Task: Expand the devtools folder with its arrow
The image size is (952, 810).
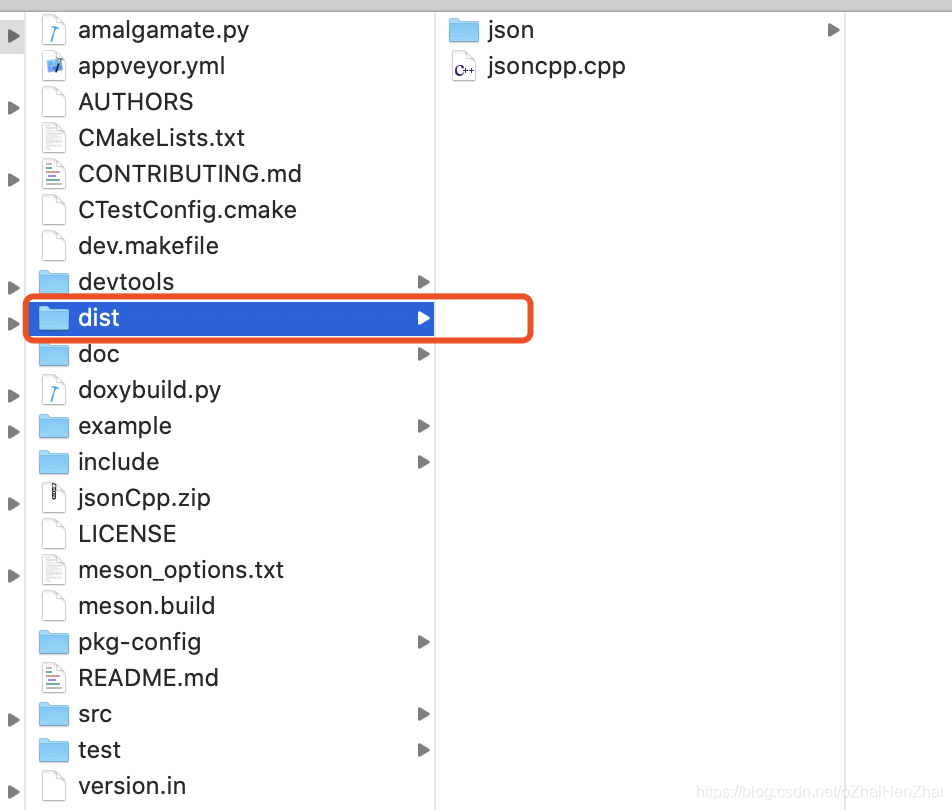Action: (x=423, y=281)
